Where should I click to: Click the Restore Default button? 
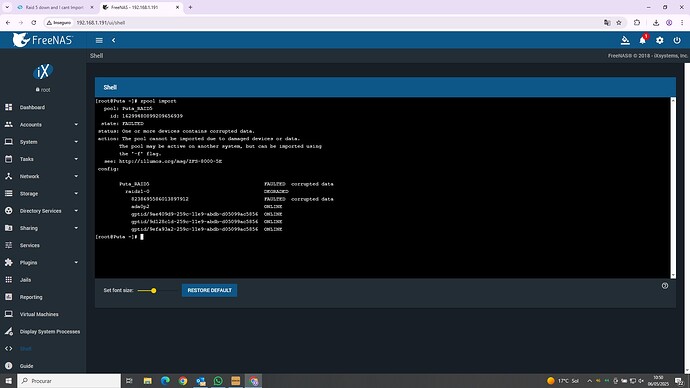[x=209, y=290]
